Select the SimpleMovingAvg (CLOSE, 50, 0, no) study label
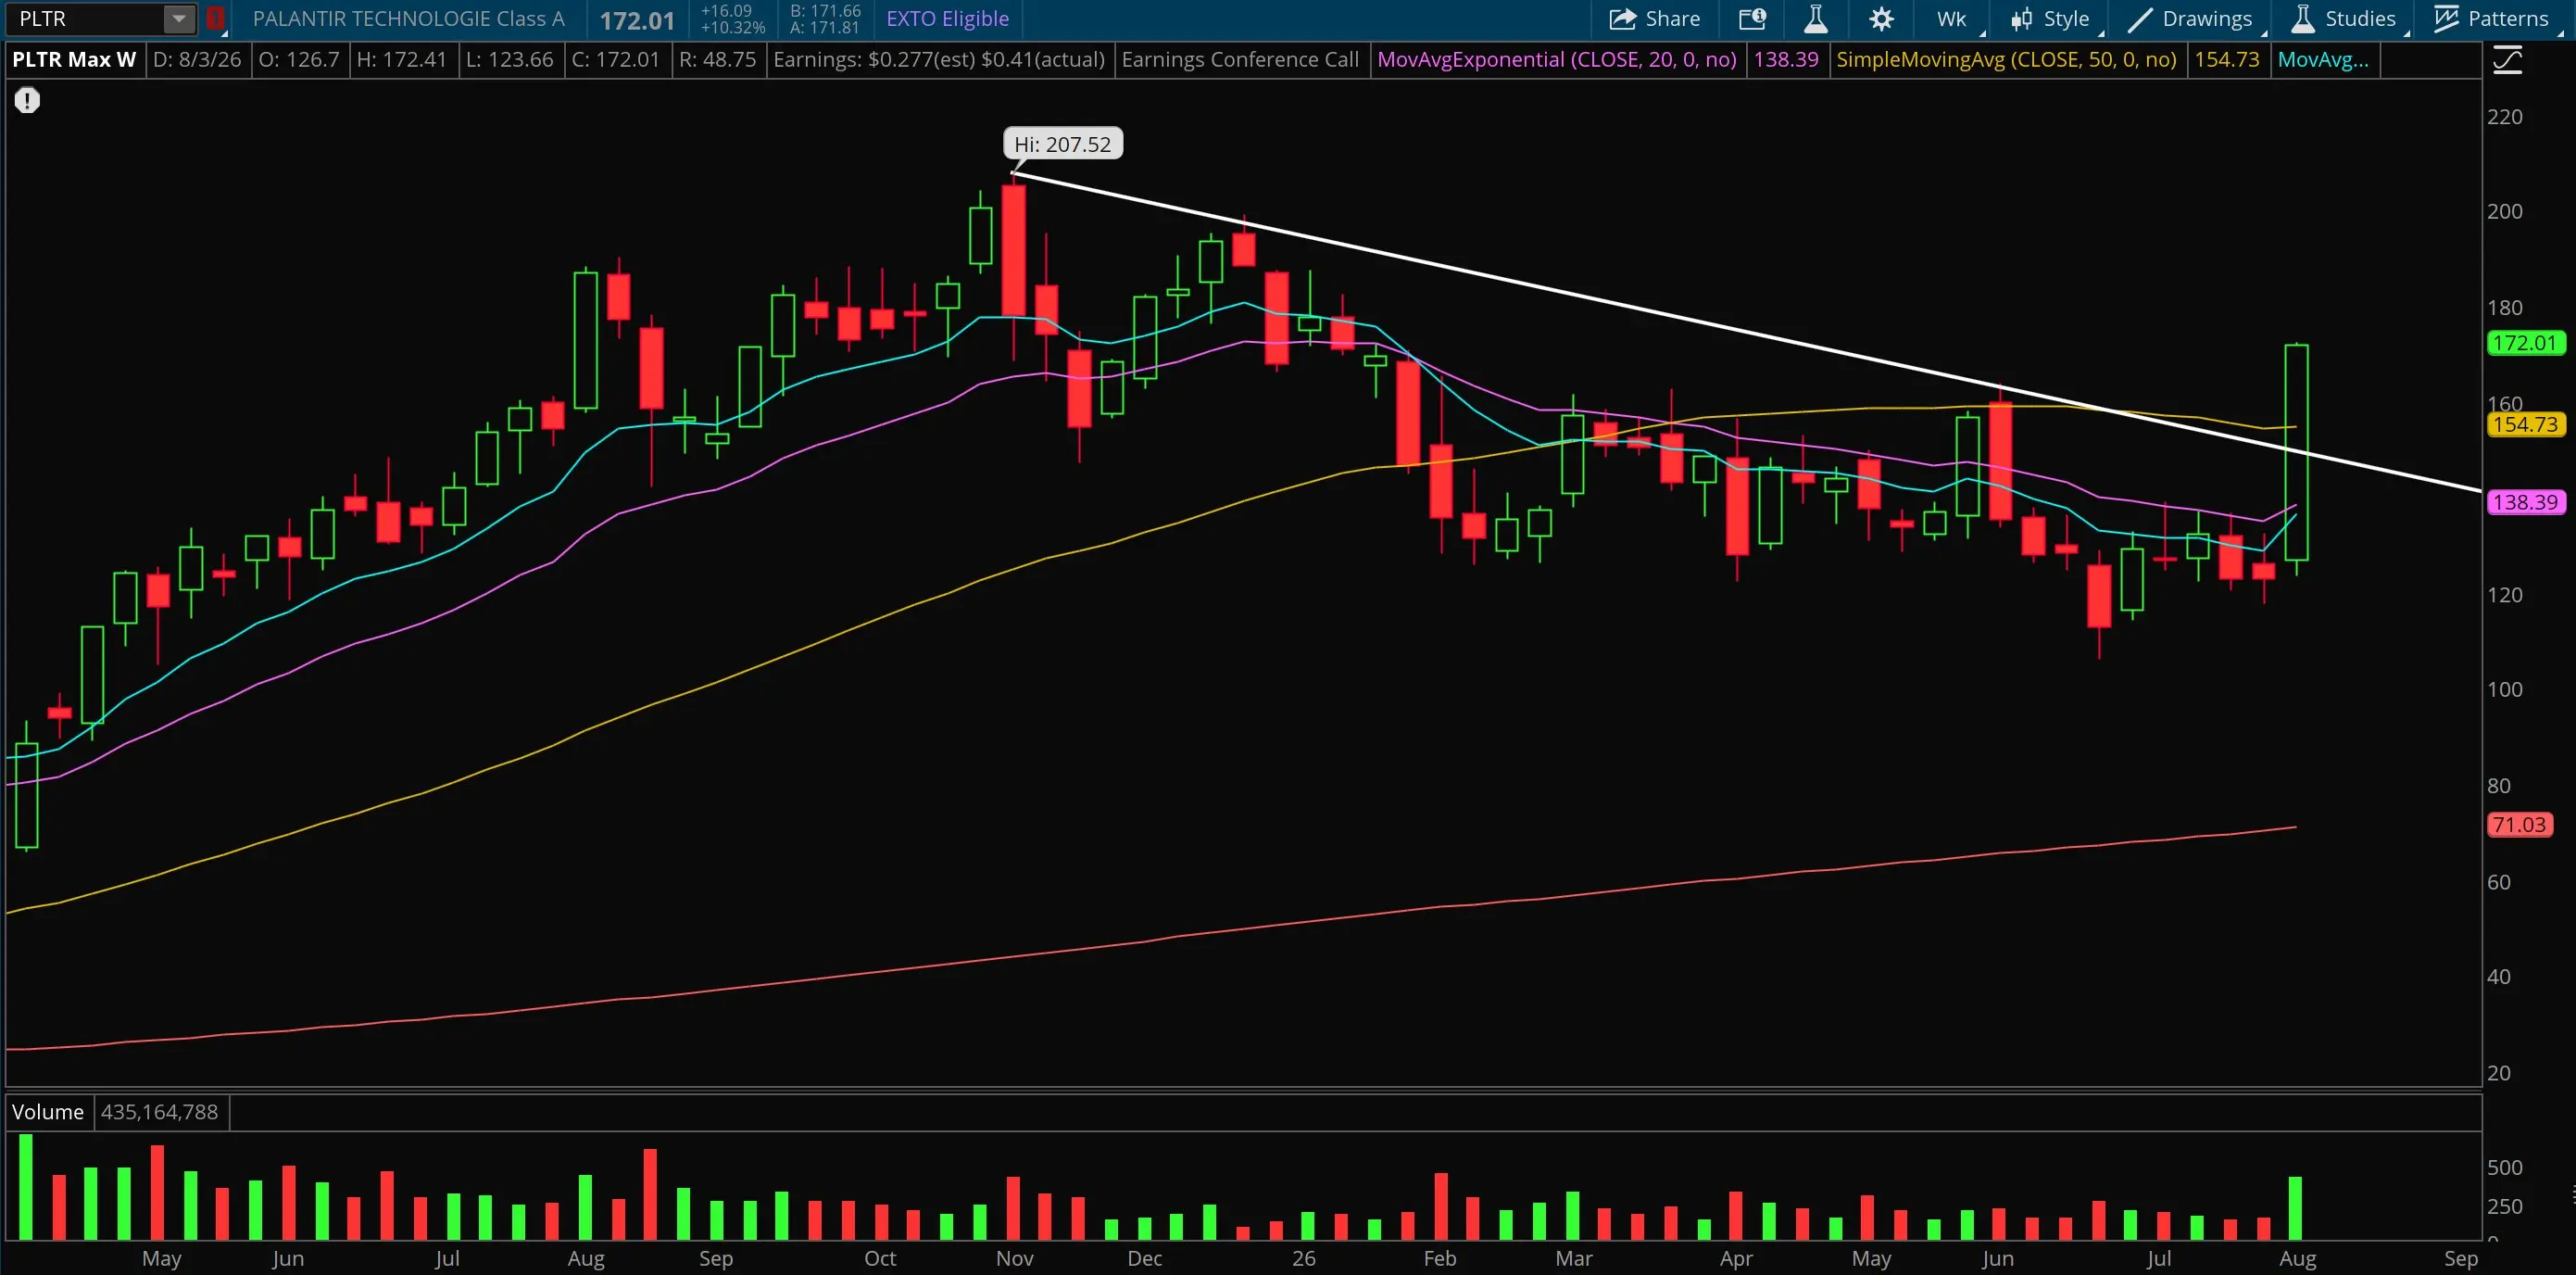 click(x=2006, y=59)
